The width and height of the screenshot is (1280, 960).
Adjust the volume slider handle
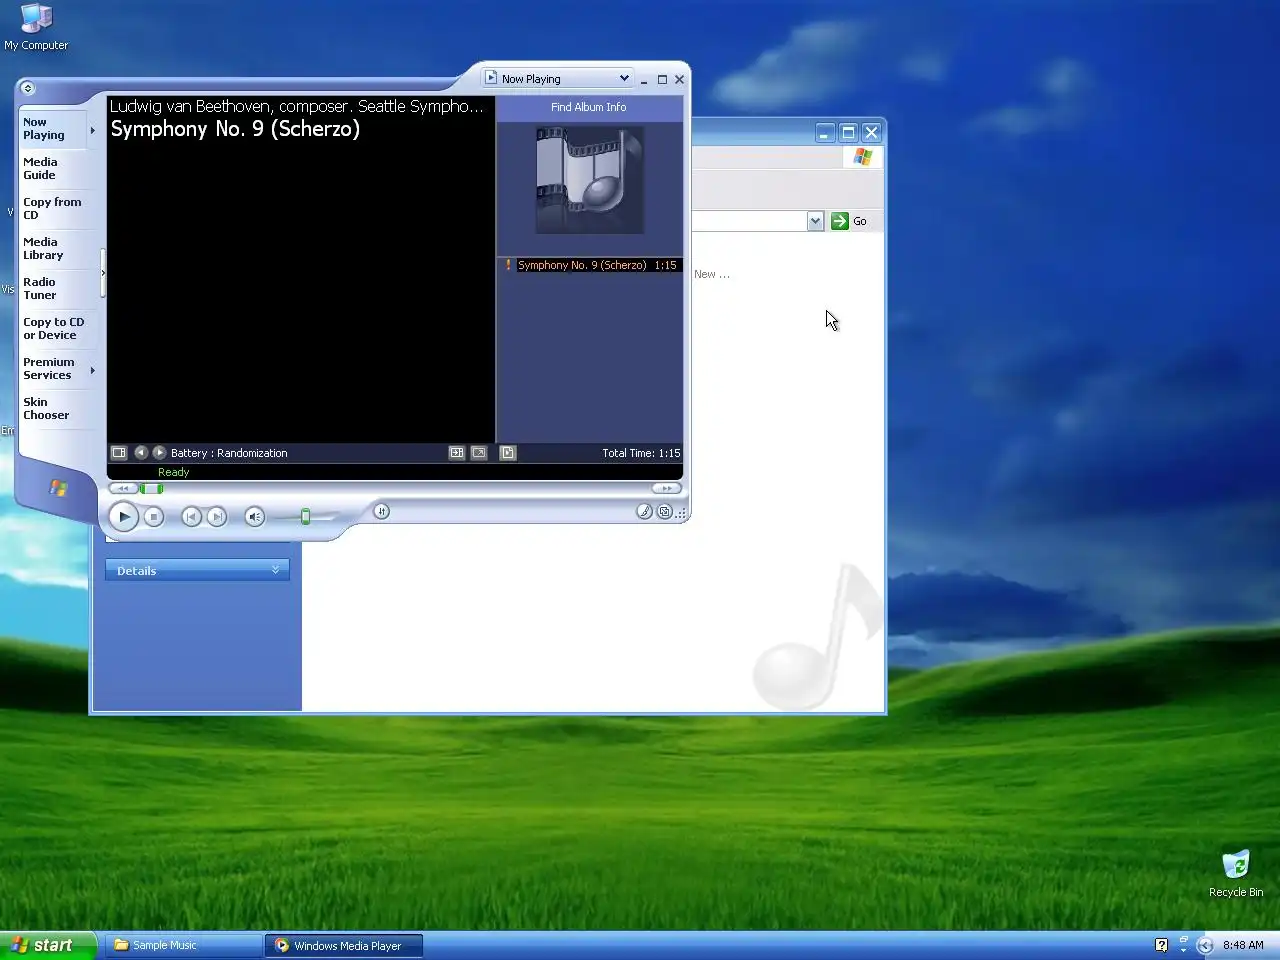coord(306,517)
